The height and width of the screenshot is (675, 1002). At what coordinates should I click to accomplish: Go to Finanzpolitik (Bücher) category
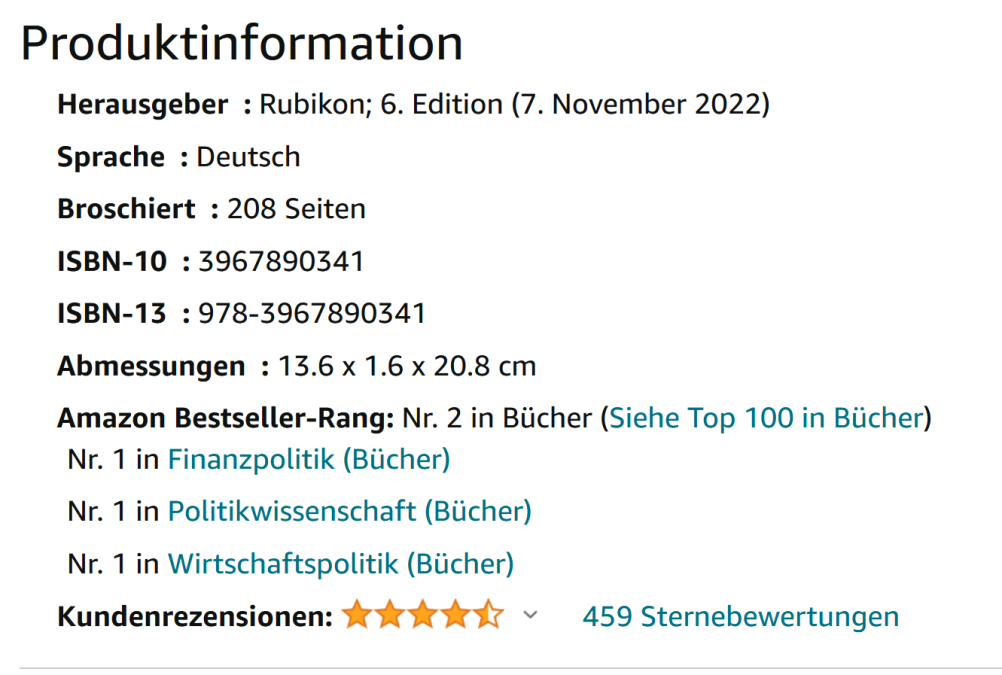click(309, 459)
